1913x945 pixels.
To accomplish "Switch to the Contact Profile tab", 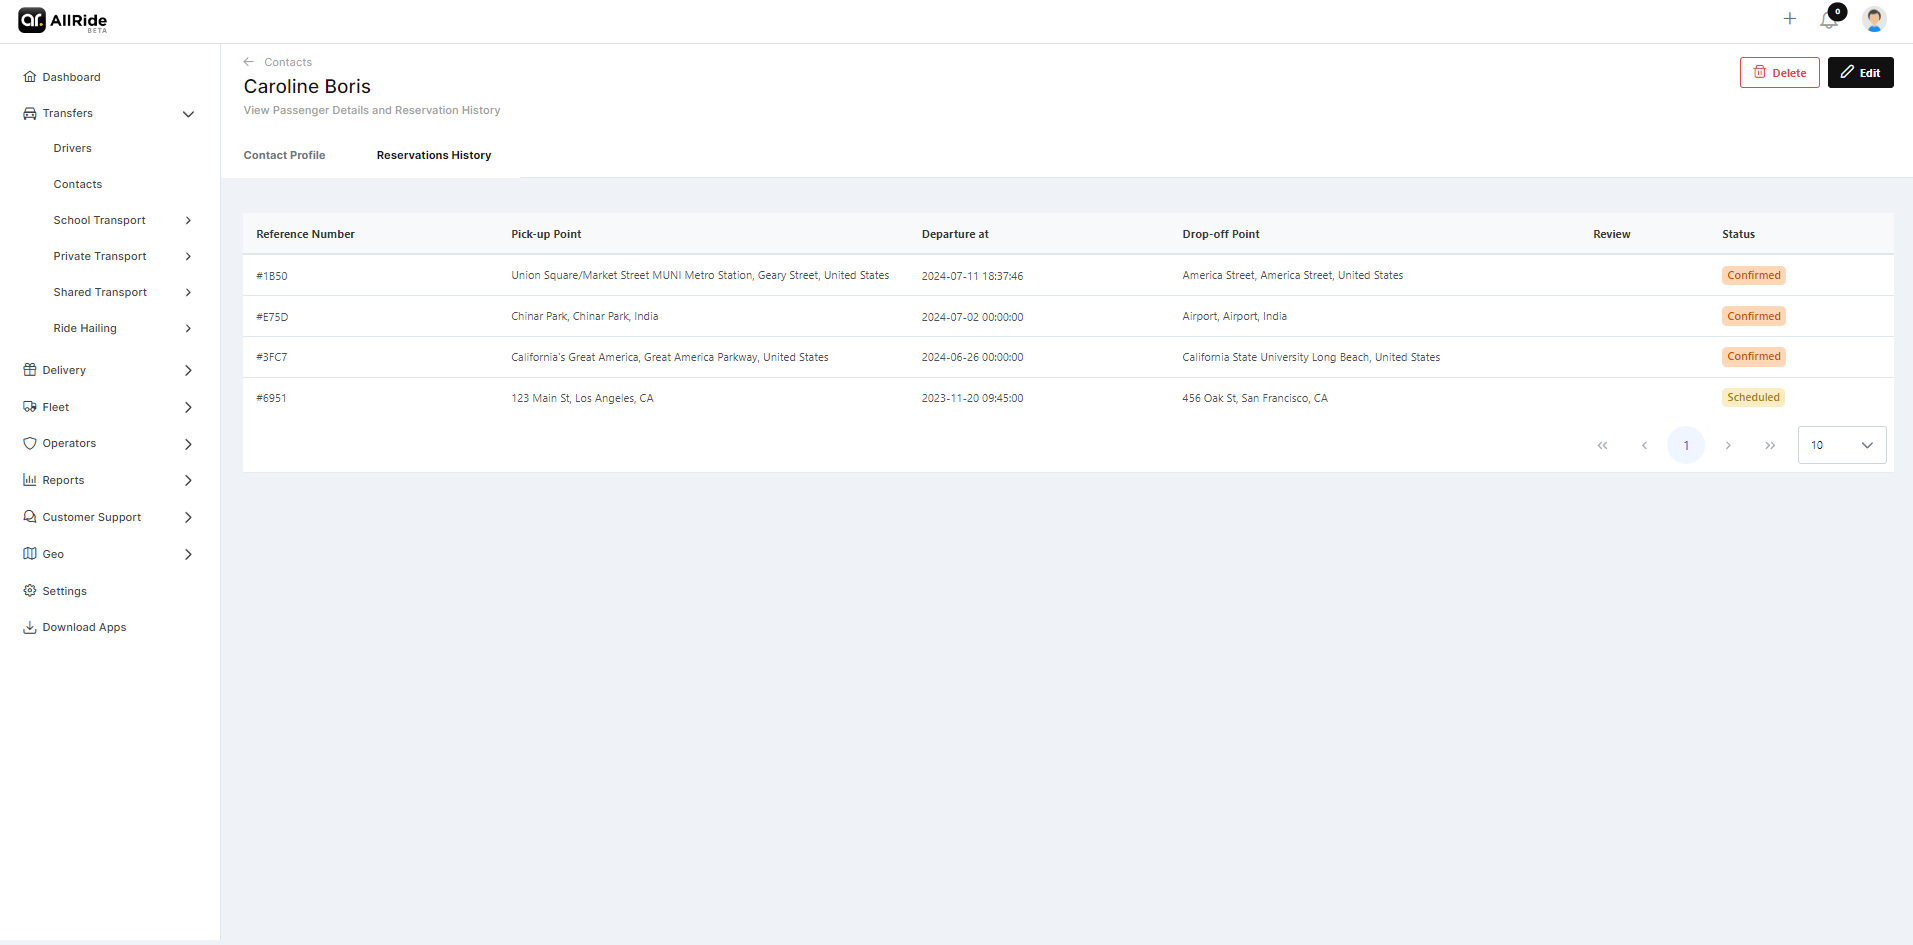I will [284, 155].
